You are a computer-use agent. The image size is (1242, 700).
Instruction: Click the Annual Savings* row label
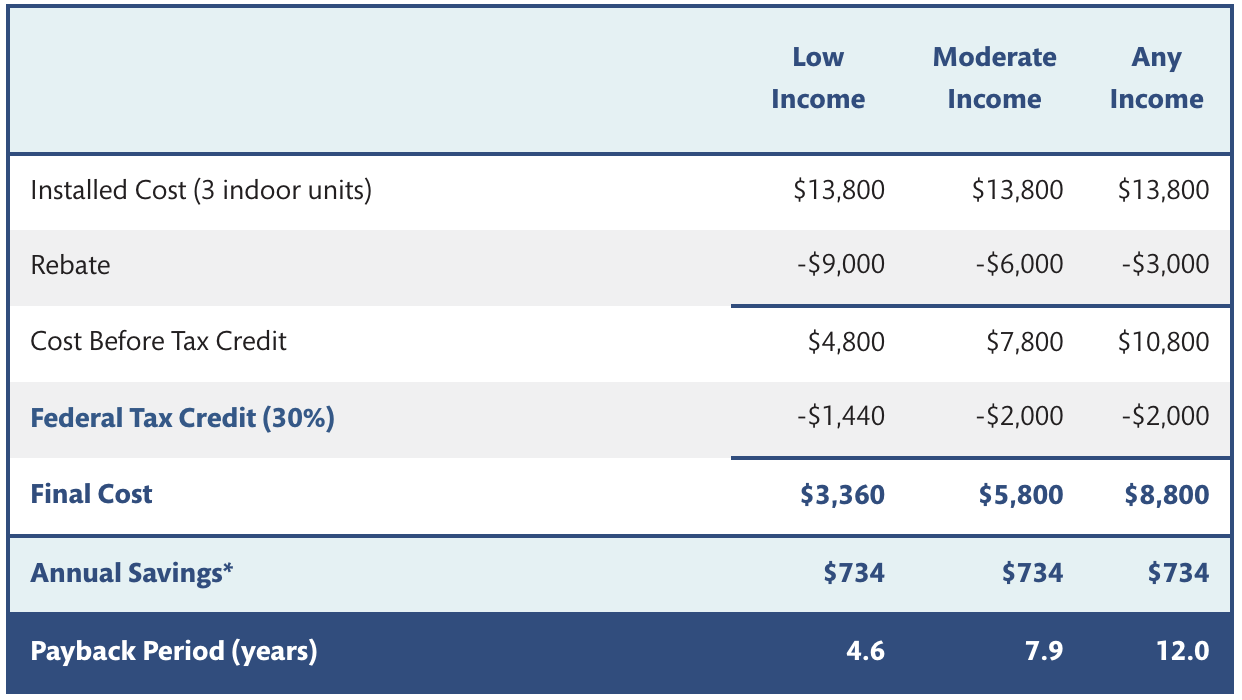point(131,573)
